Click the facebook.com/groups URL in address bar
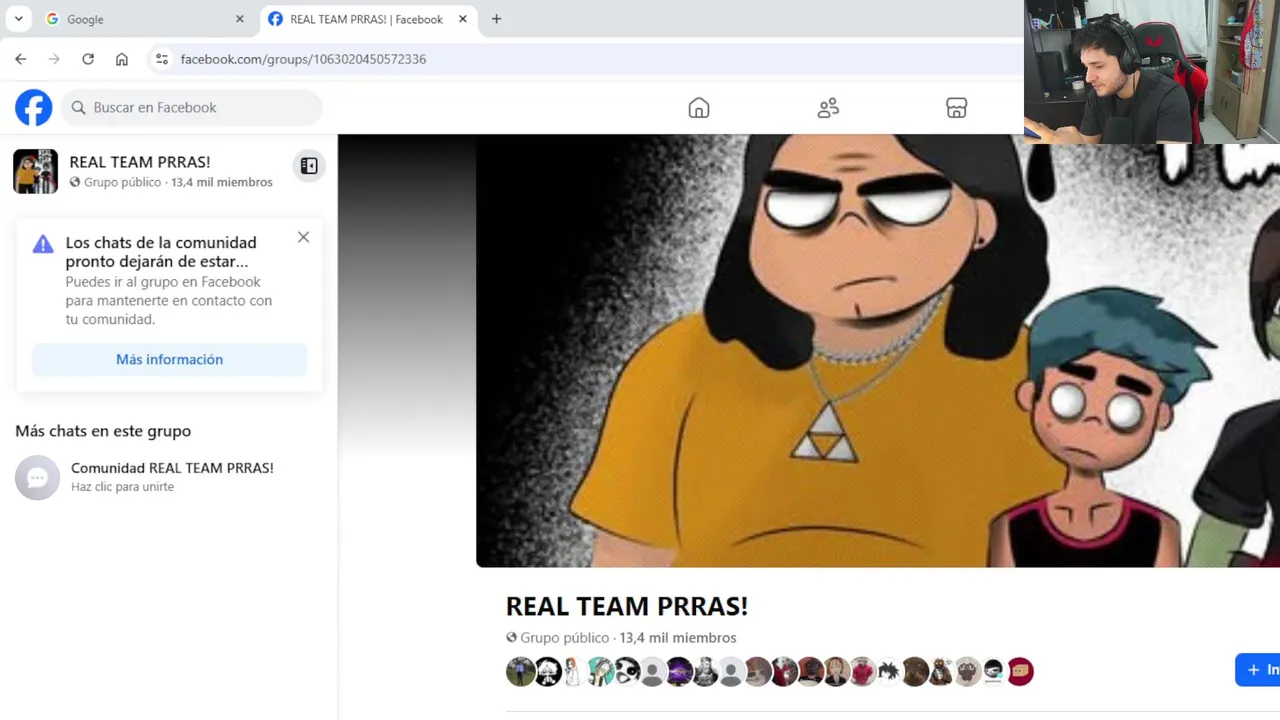The image size is (1280, 720). [303, 59]
